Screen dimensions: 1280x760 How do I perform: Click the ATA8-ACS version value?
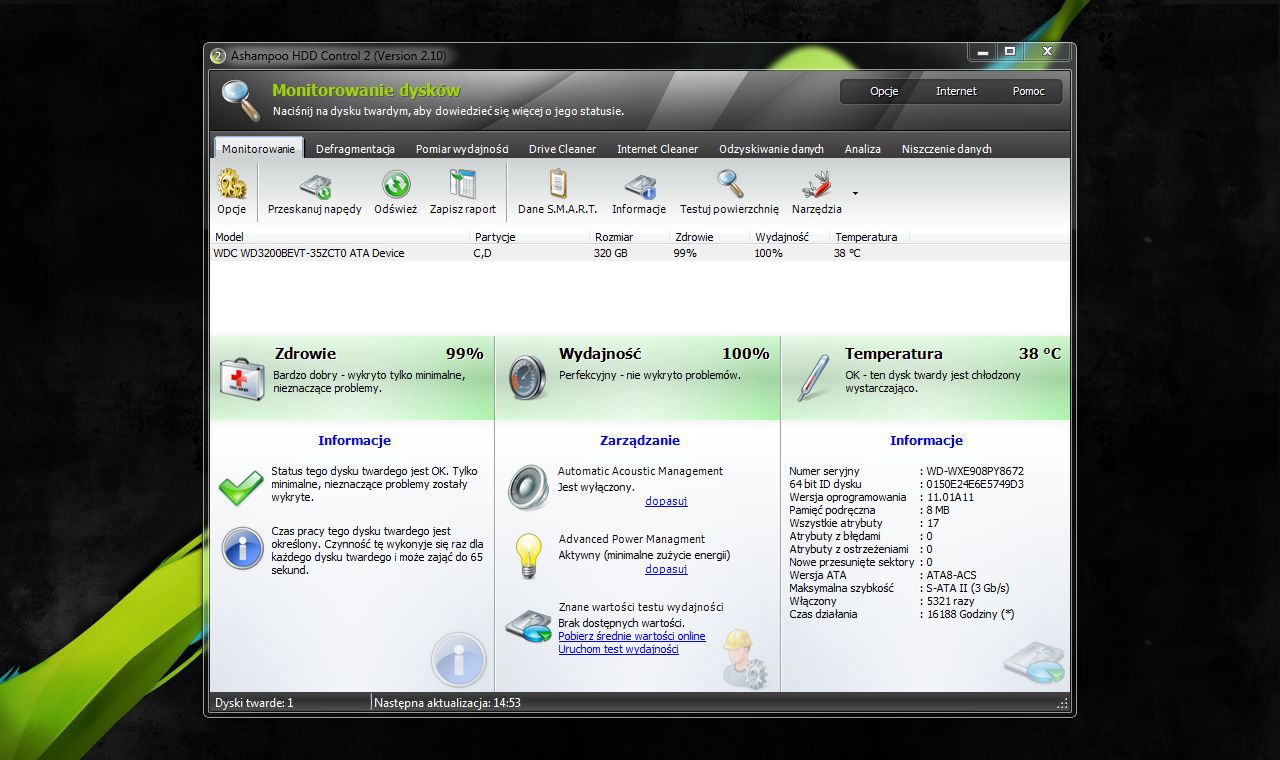[x=952, y=575]
